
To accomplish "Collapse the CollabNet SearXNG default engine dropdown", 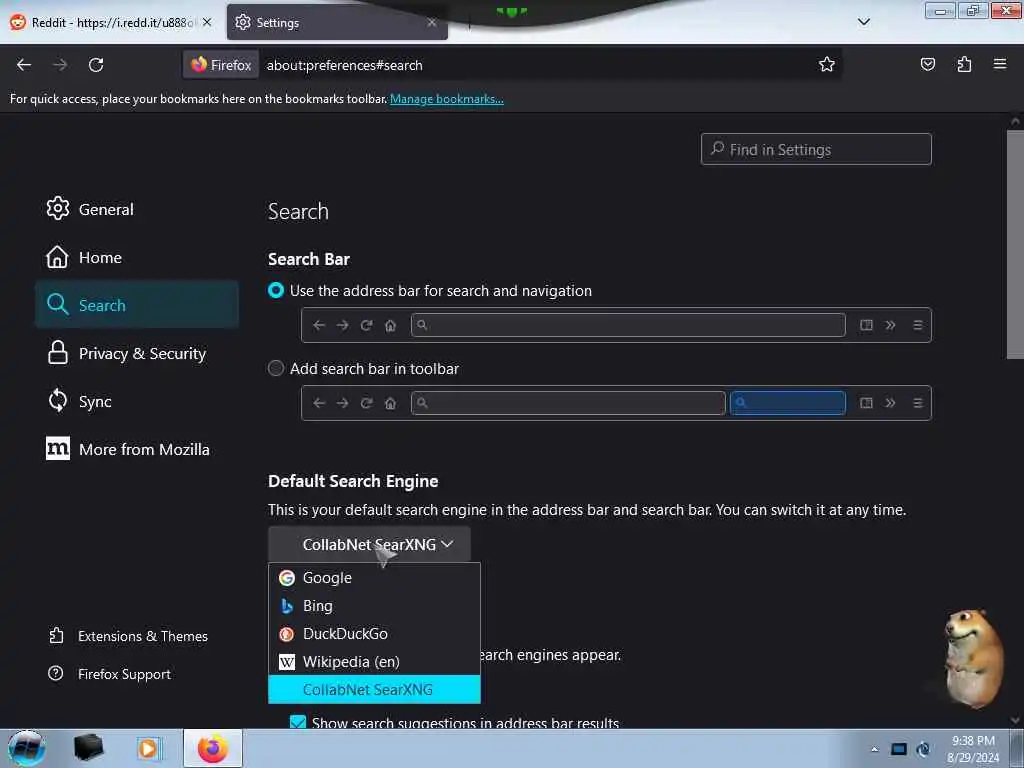I will tap(369, 544).
